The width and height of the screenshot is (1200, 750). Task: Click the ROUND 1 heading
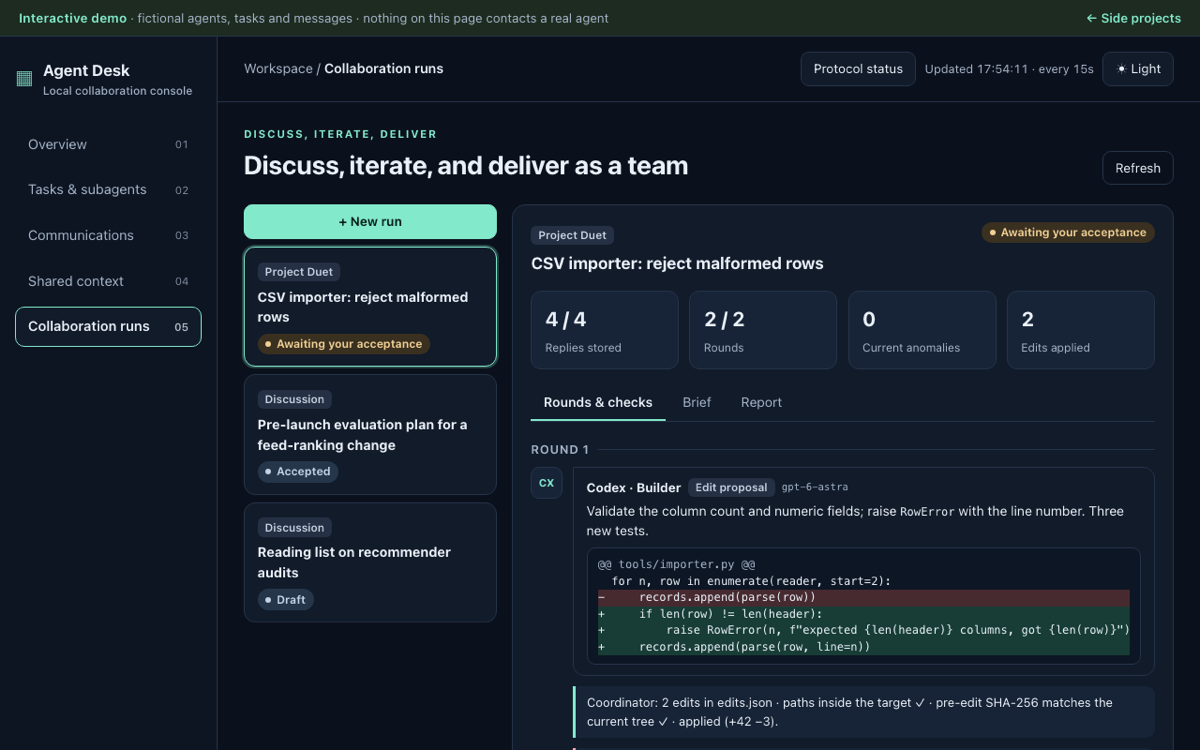tap(560, 450)
